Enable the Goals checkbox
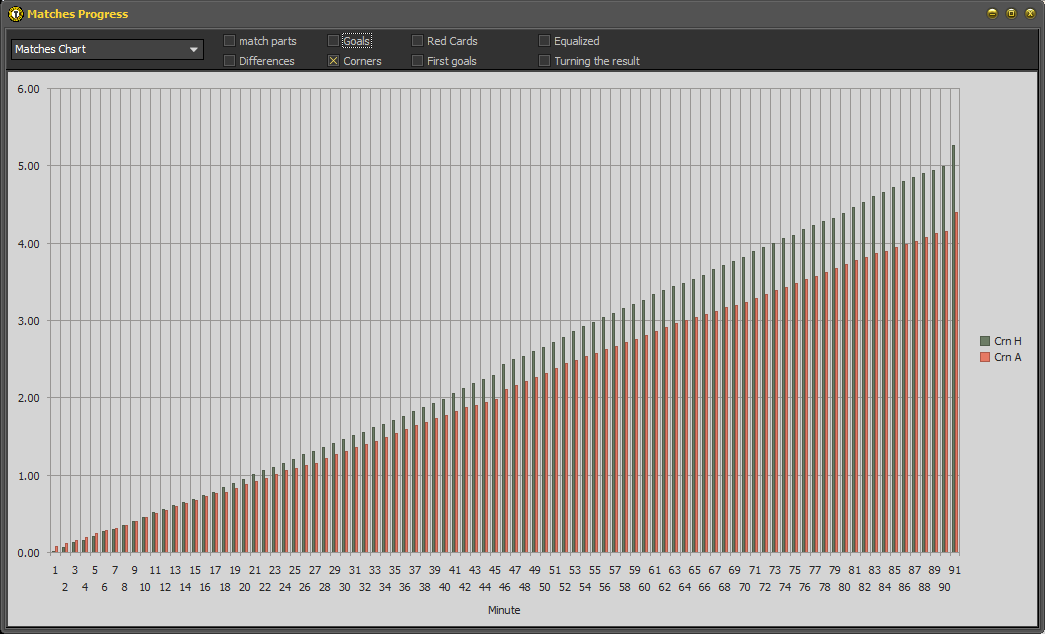This screenshot has width=1045, height=634. click(334, 41)
